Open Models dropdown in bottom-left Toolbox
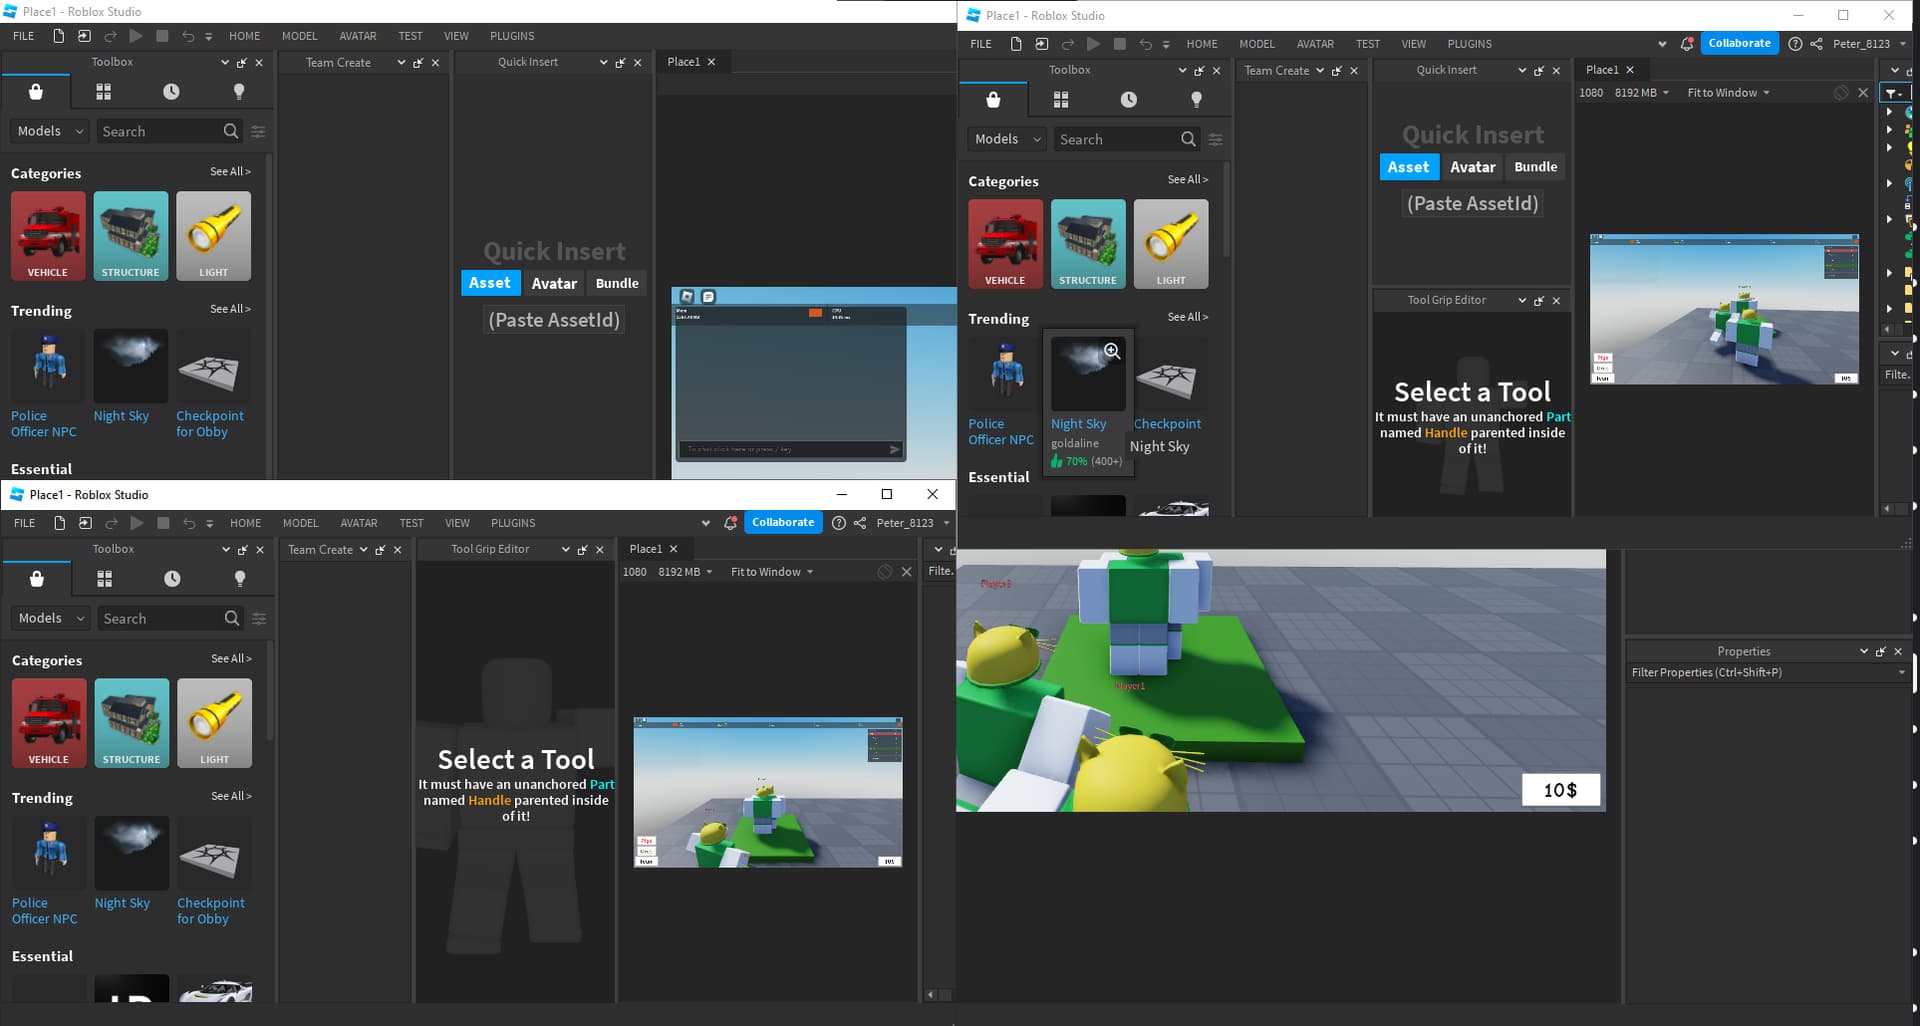The height and width of the screenshot is (1026, 1920). 51,618
